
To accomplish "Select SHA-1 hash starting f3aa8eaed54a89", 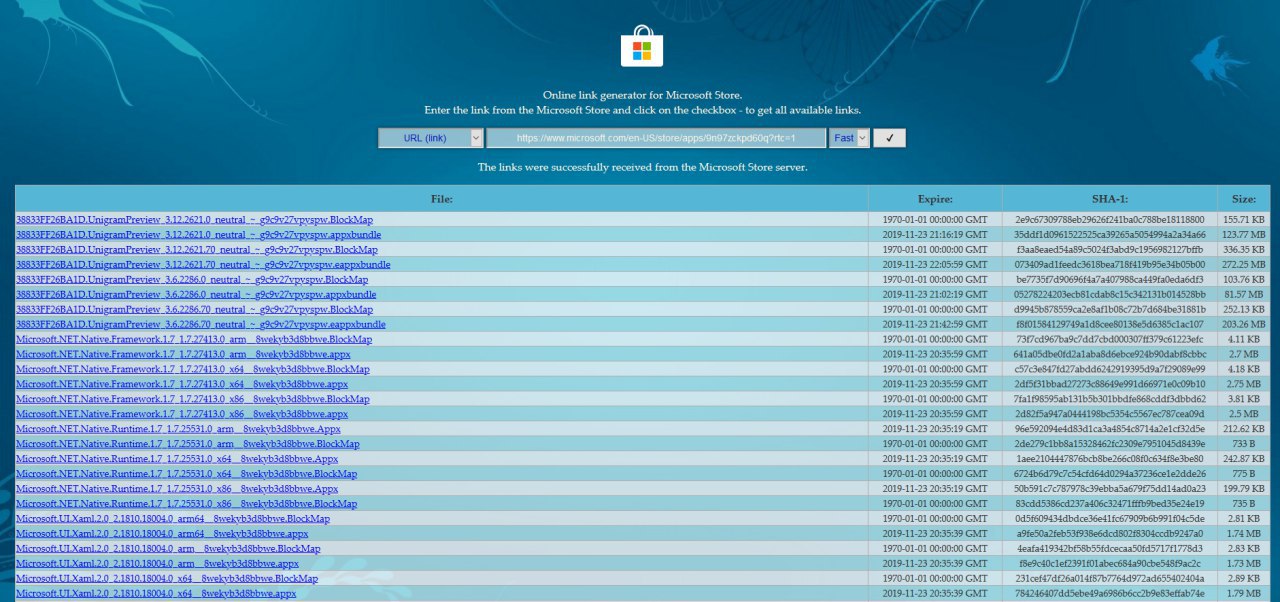I will pyautogui.click(x=1110, y=249).
